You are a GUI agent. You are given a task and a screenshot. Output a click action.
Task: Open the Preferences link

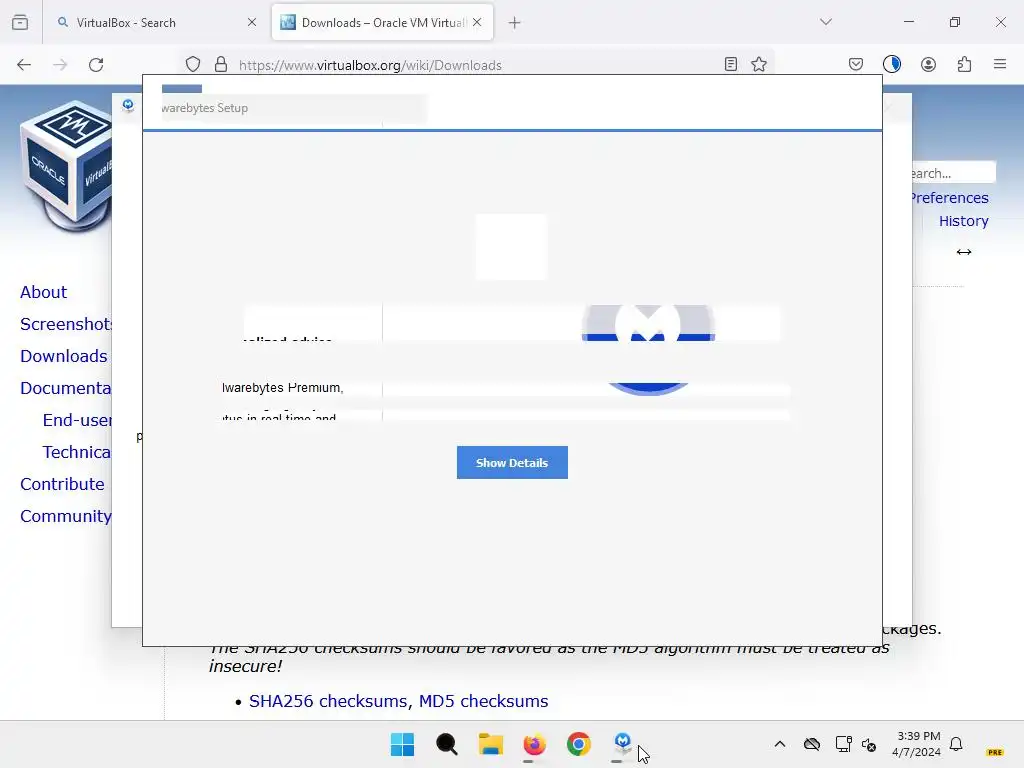coord(950,198)
